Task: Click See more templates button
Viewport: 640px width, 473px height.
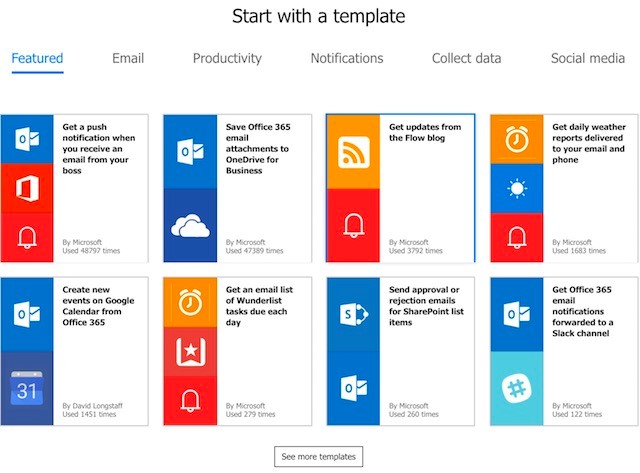Action: coord(318,457)
